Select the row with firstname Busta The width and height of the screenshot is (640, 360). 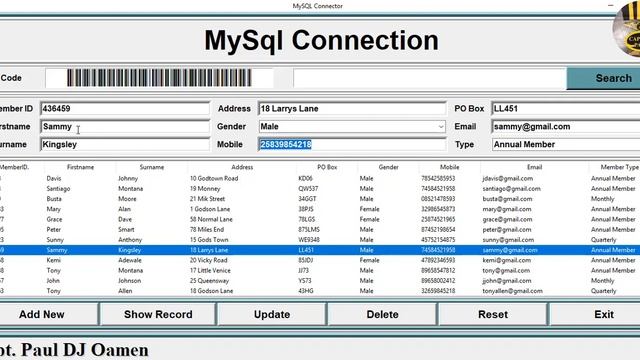point(320,199)
